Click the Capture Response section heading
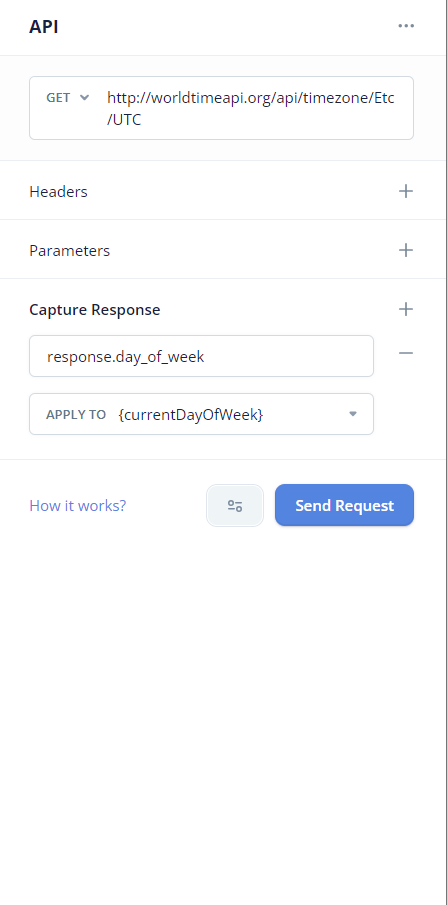This screenshot has width=447, height=905. 95,309
